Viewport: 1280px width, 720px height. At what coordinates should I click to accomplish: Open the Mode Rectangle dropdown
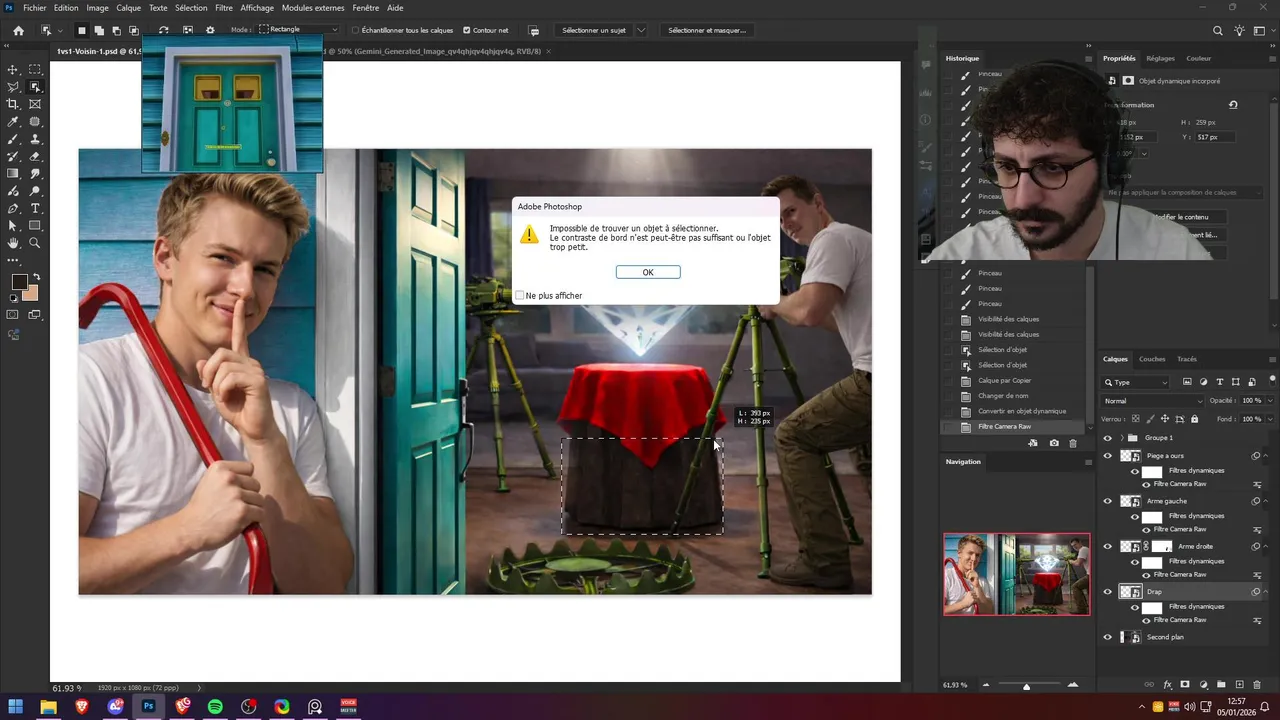pyautogui.click(x=298, y=30)
